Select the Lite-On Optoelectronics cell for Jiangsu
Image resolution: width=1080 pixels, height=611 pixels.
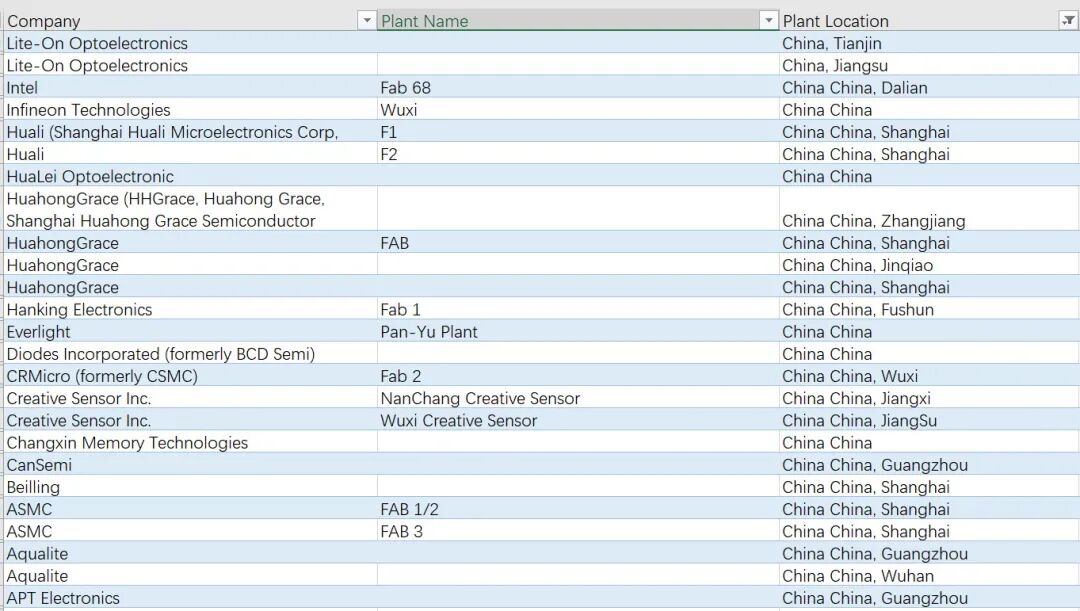click(x=190, y=65)
